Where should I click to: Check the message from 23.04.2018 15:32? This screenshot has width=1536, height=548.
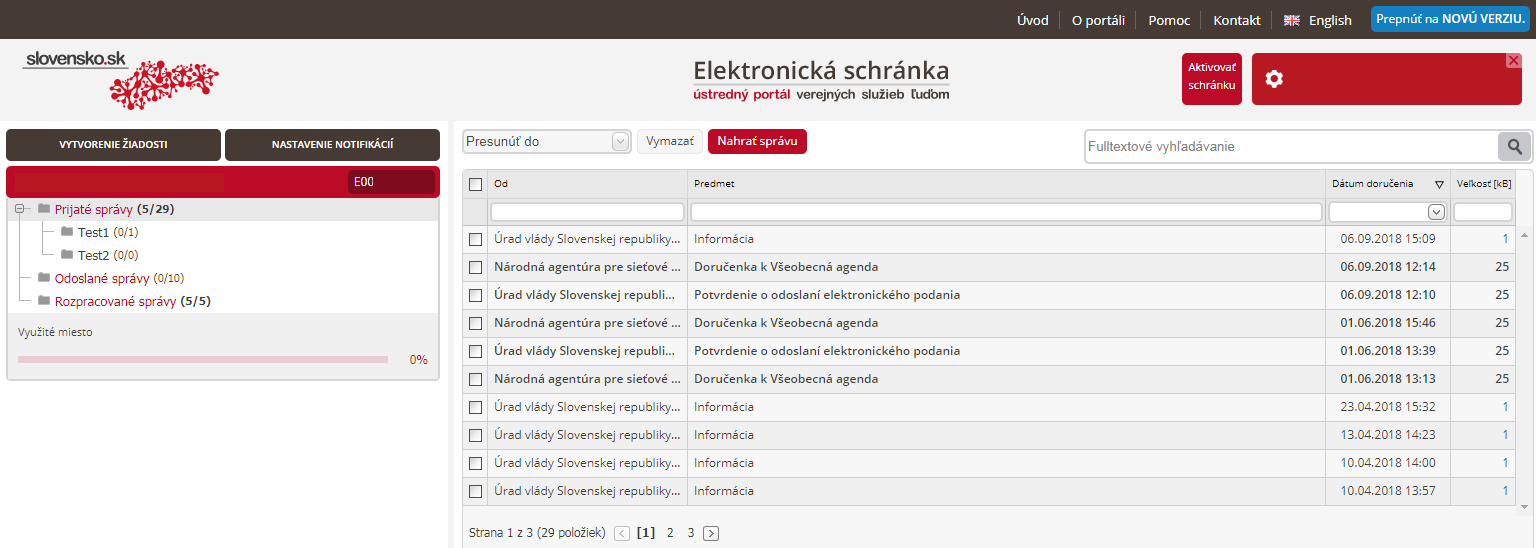pos(476,407)
